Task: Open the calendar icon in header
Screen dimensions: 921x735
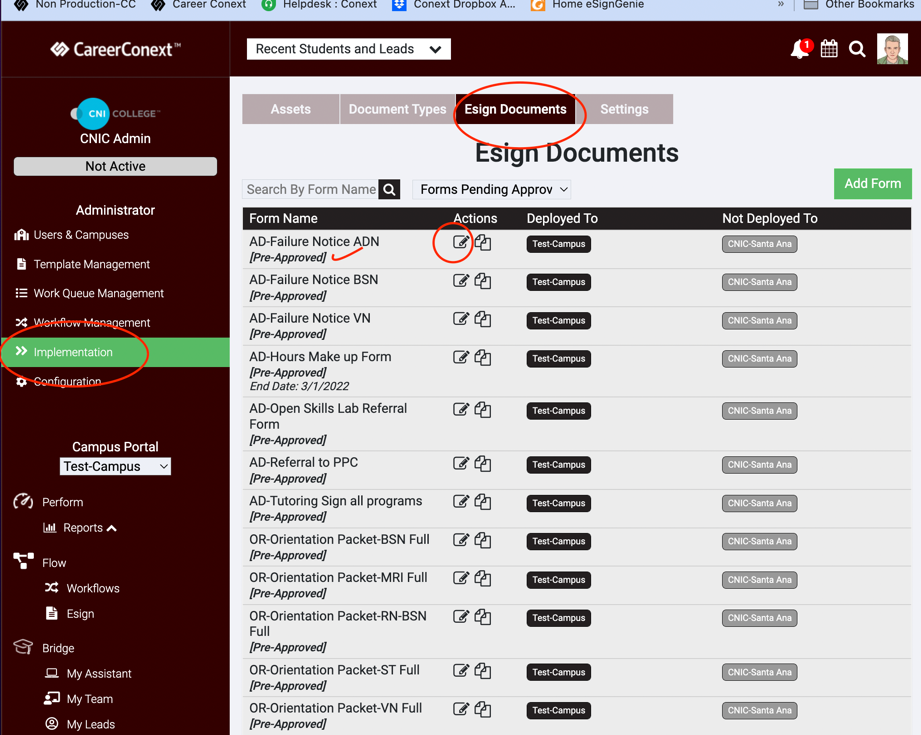Action: 829,49
